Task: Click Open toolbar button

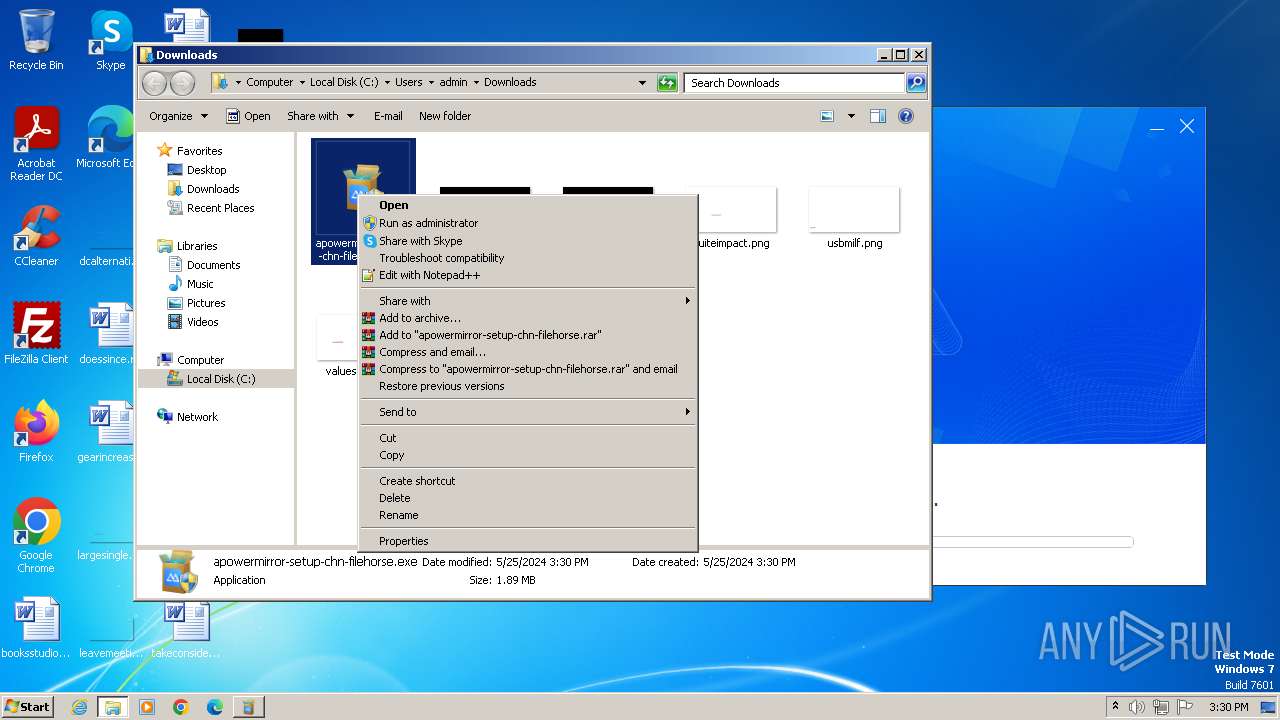Action: pyautogui.click(x=248, y=116)
